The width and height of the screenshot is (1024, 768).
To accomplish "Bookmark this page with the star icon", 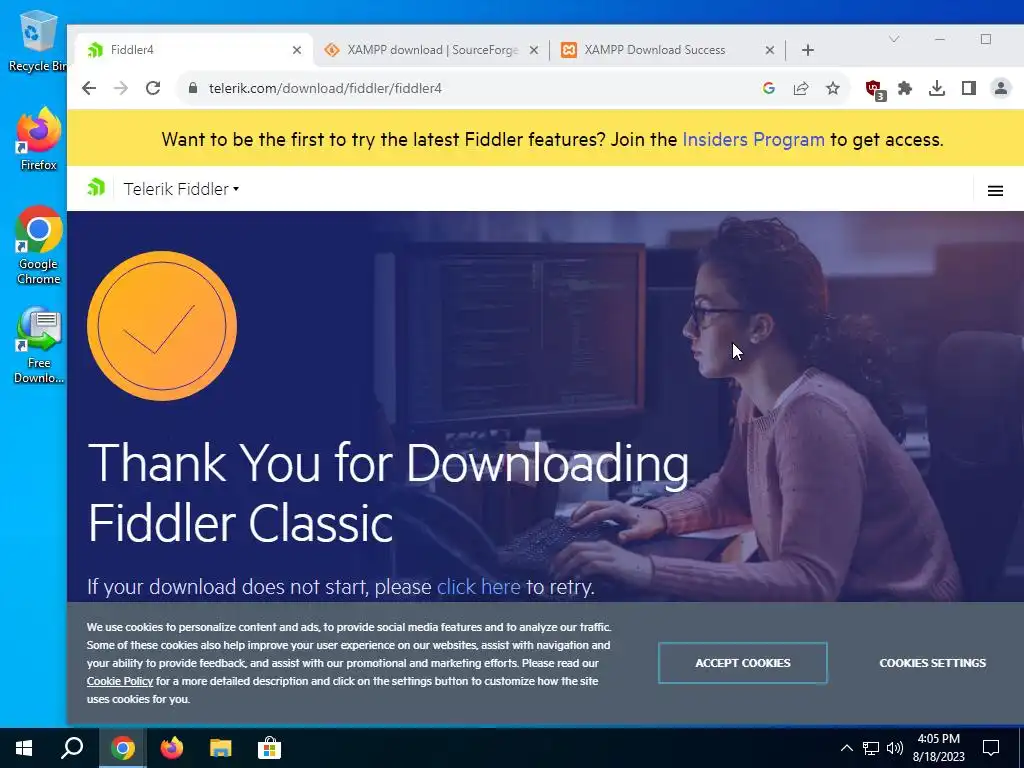I will (833, 88).
